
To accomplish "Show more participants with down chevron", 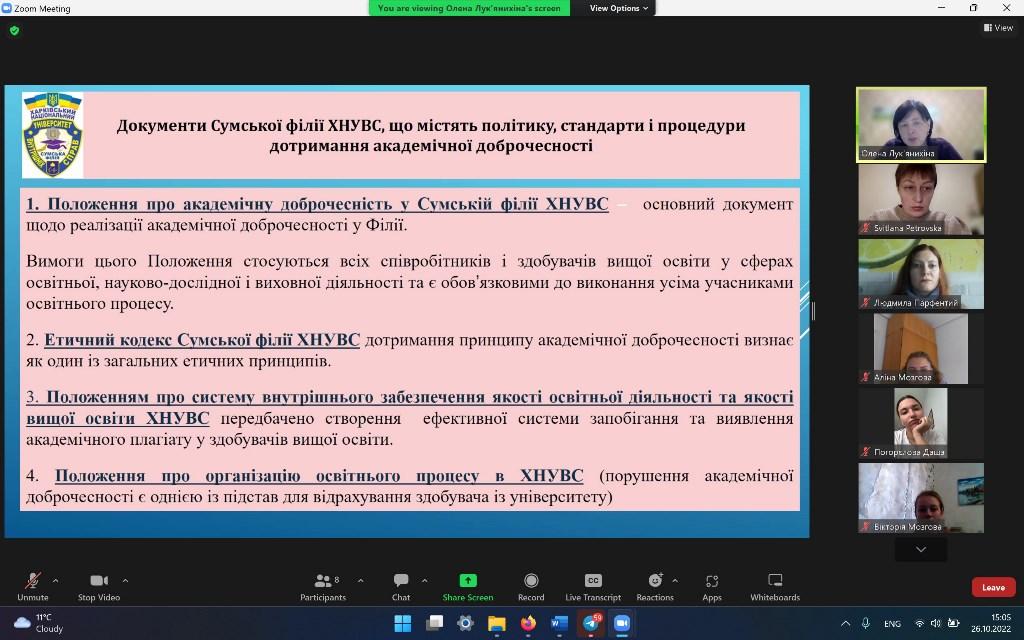I will [x=921, y=549].
